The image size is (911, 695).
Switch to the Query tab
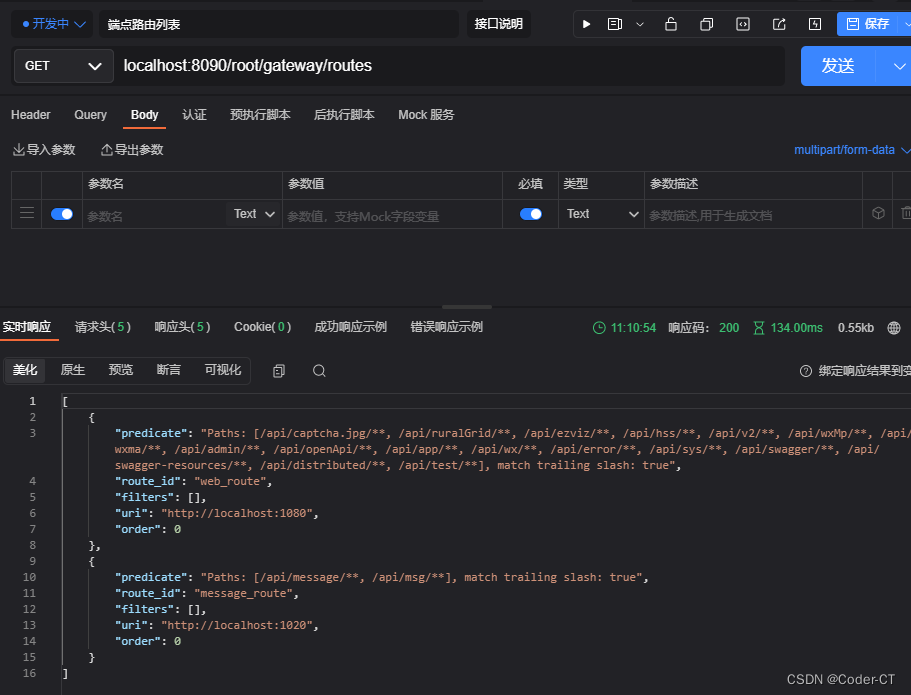click(x=91, y=114)
